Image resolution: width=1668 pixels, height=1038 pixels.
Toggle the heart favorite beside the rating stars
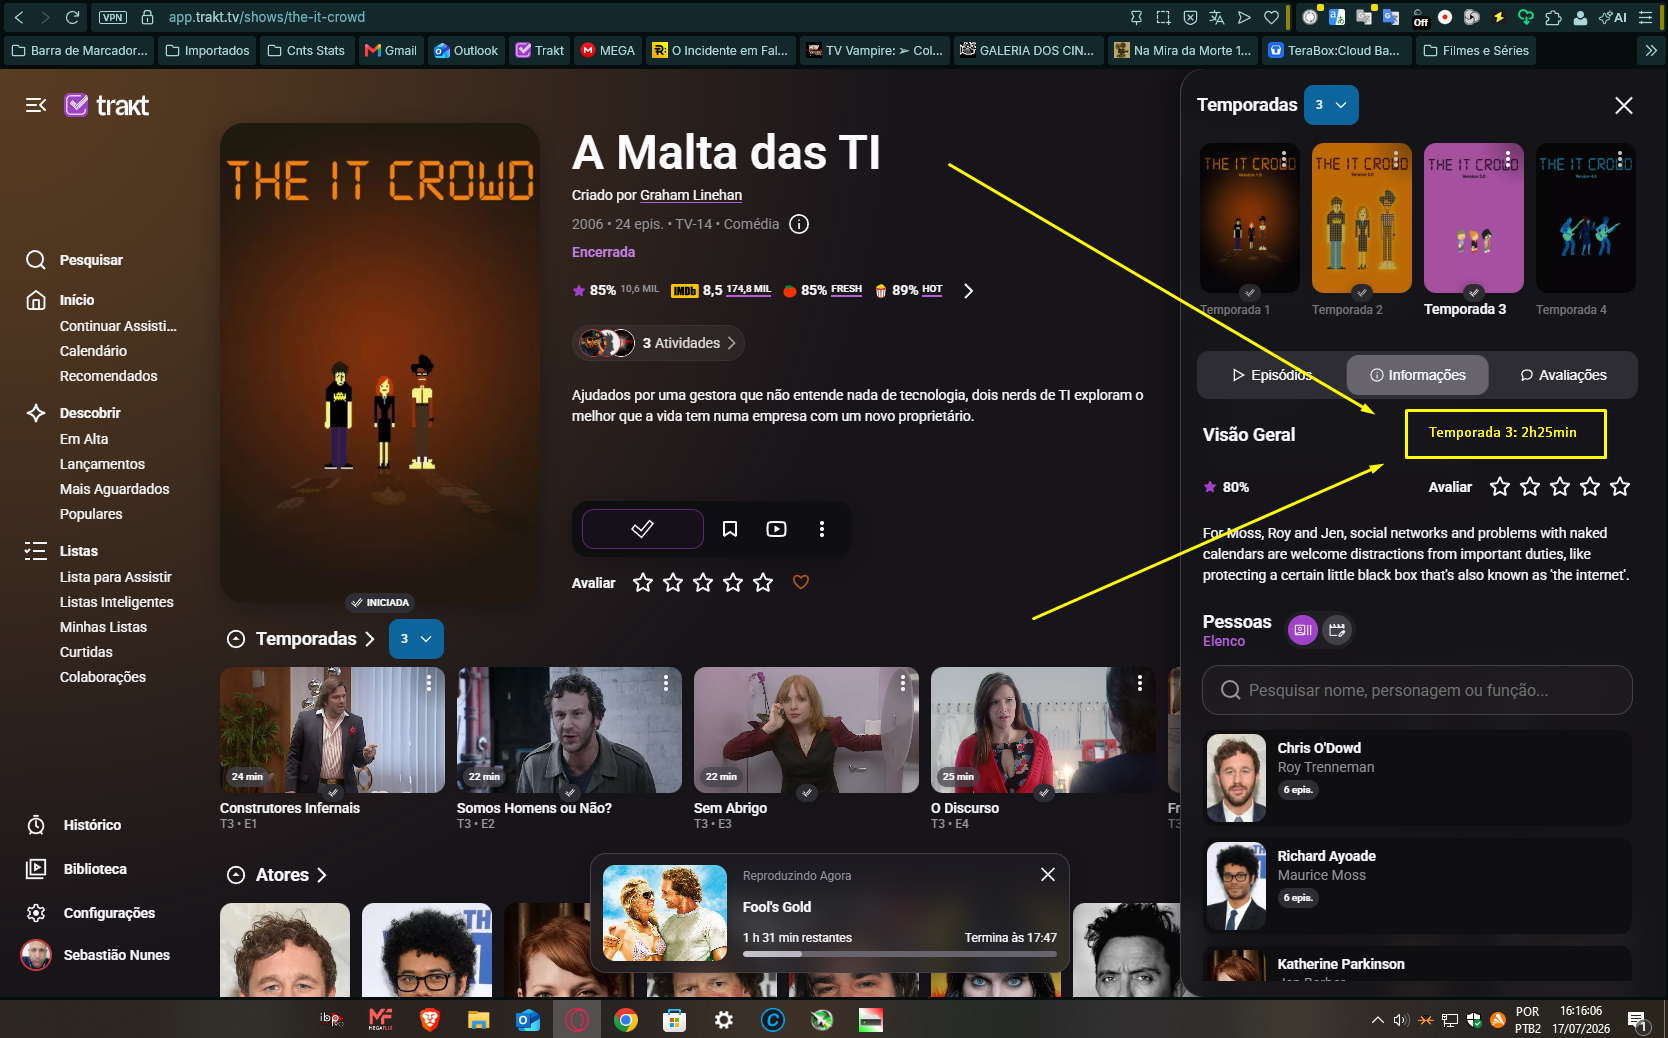801,582
